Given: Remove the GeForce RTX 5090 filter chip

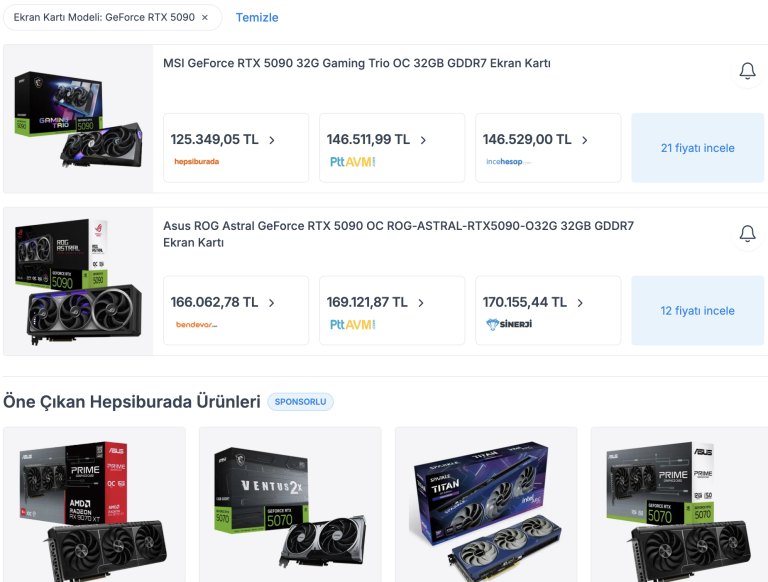Looking at the screenshot, I should coord(205,18).
